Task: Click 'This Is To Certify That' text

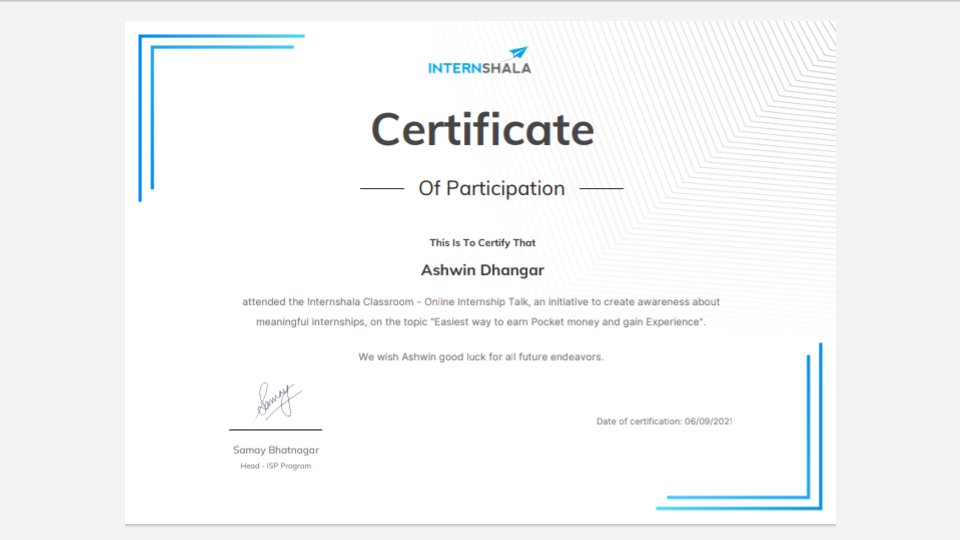Action: (x=482, y=242)
